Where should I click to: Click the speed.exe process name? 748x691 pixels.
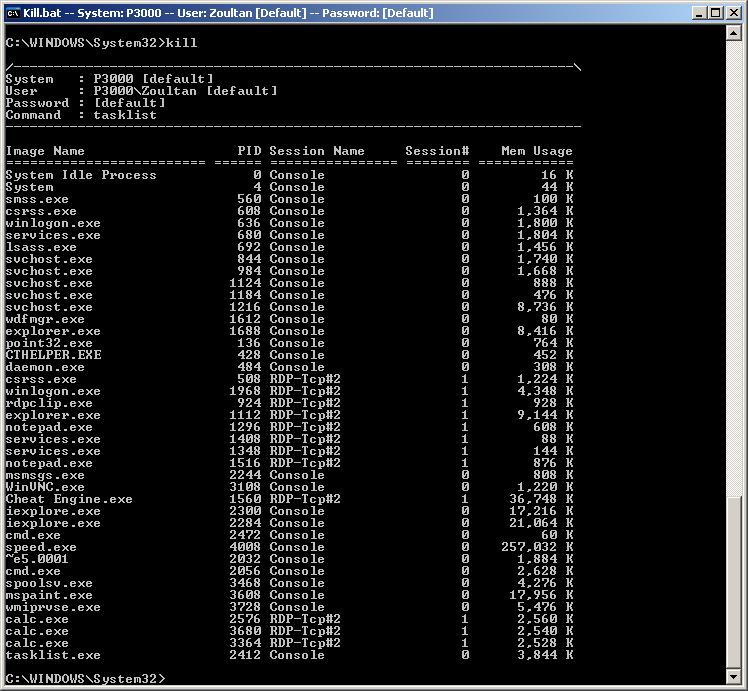click(41, 547)
